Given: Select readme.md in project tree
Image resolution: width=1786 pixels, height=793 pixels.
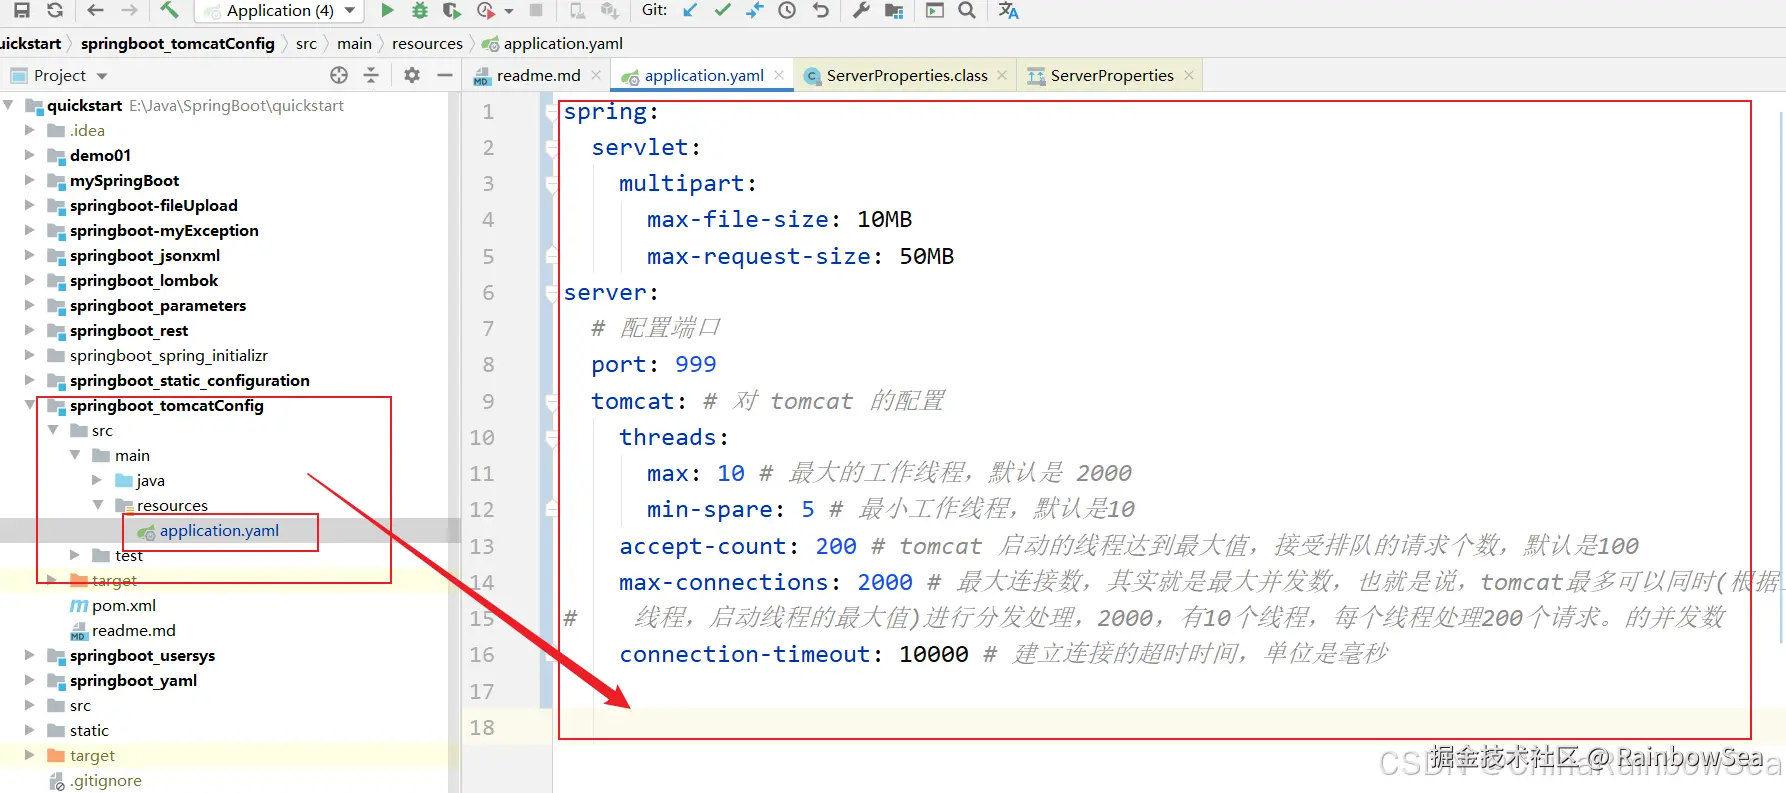Looking at the screenshot, I should (134, 630).
